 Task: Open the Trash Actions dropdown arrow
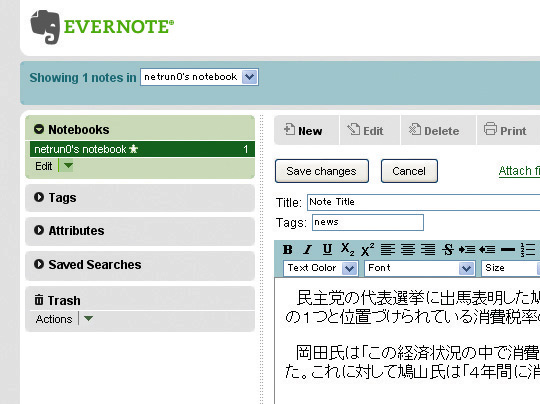tap(88, 319)
